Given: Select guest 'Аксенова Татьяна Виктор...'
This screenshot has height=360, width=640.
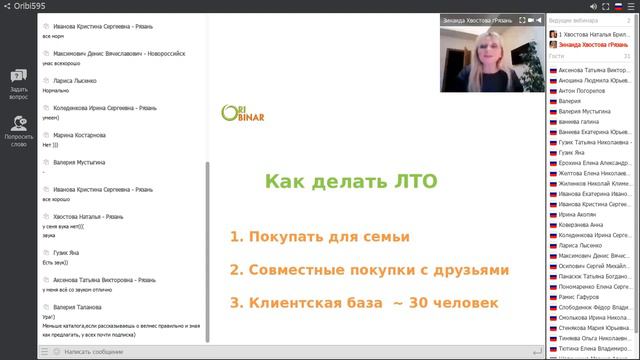Looking at the screenshot, I should coord(590,70).
